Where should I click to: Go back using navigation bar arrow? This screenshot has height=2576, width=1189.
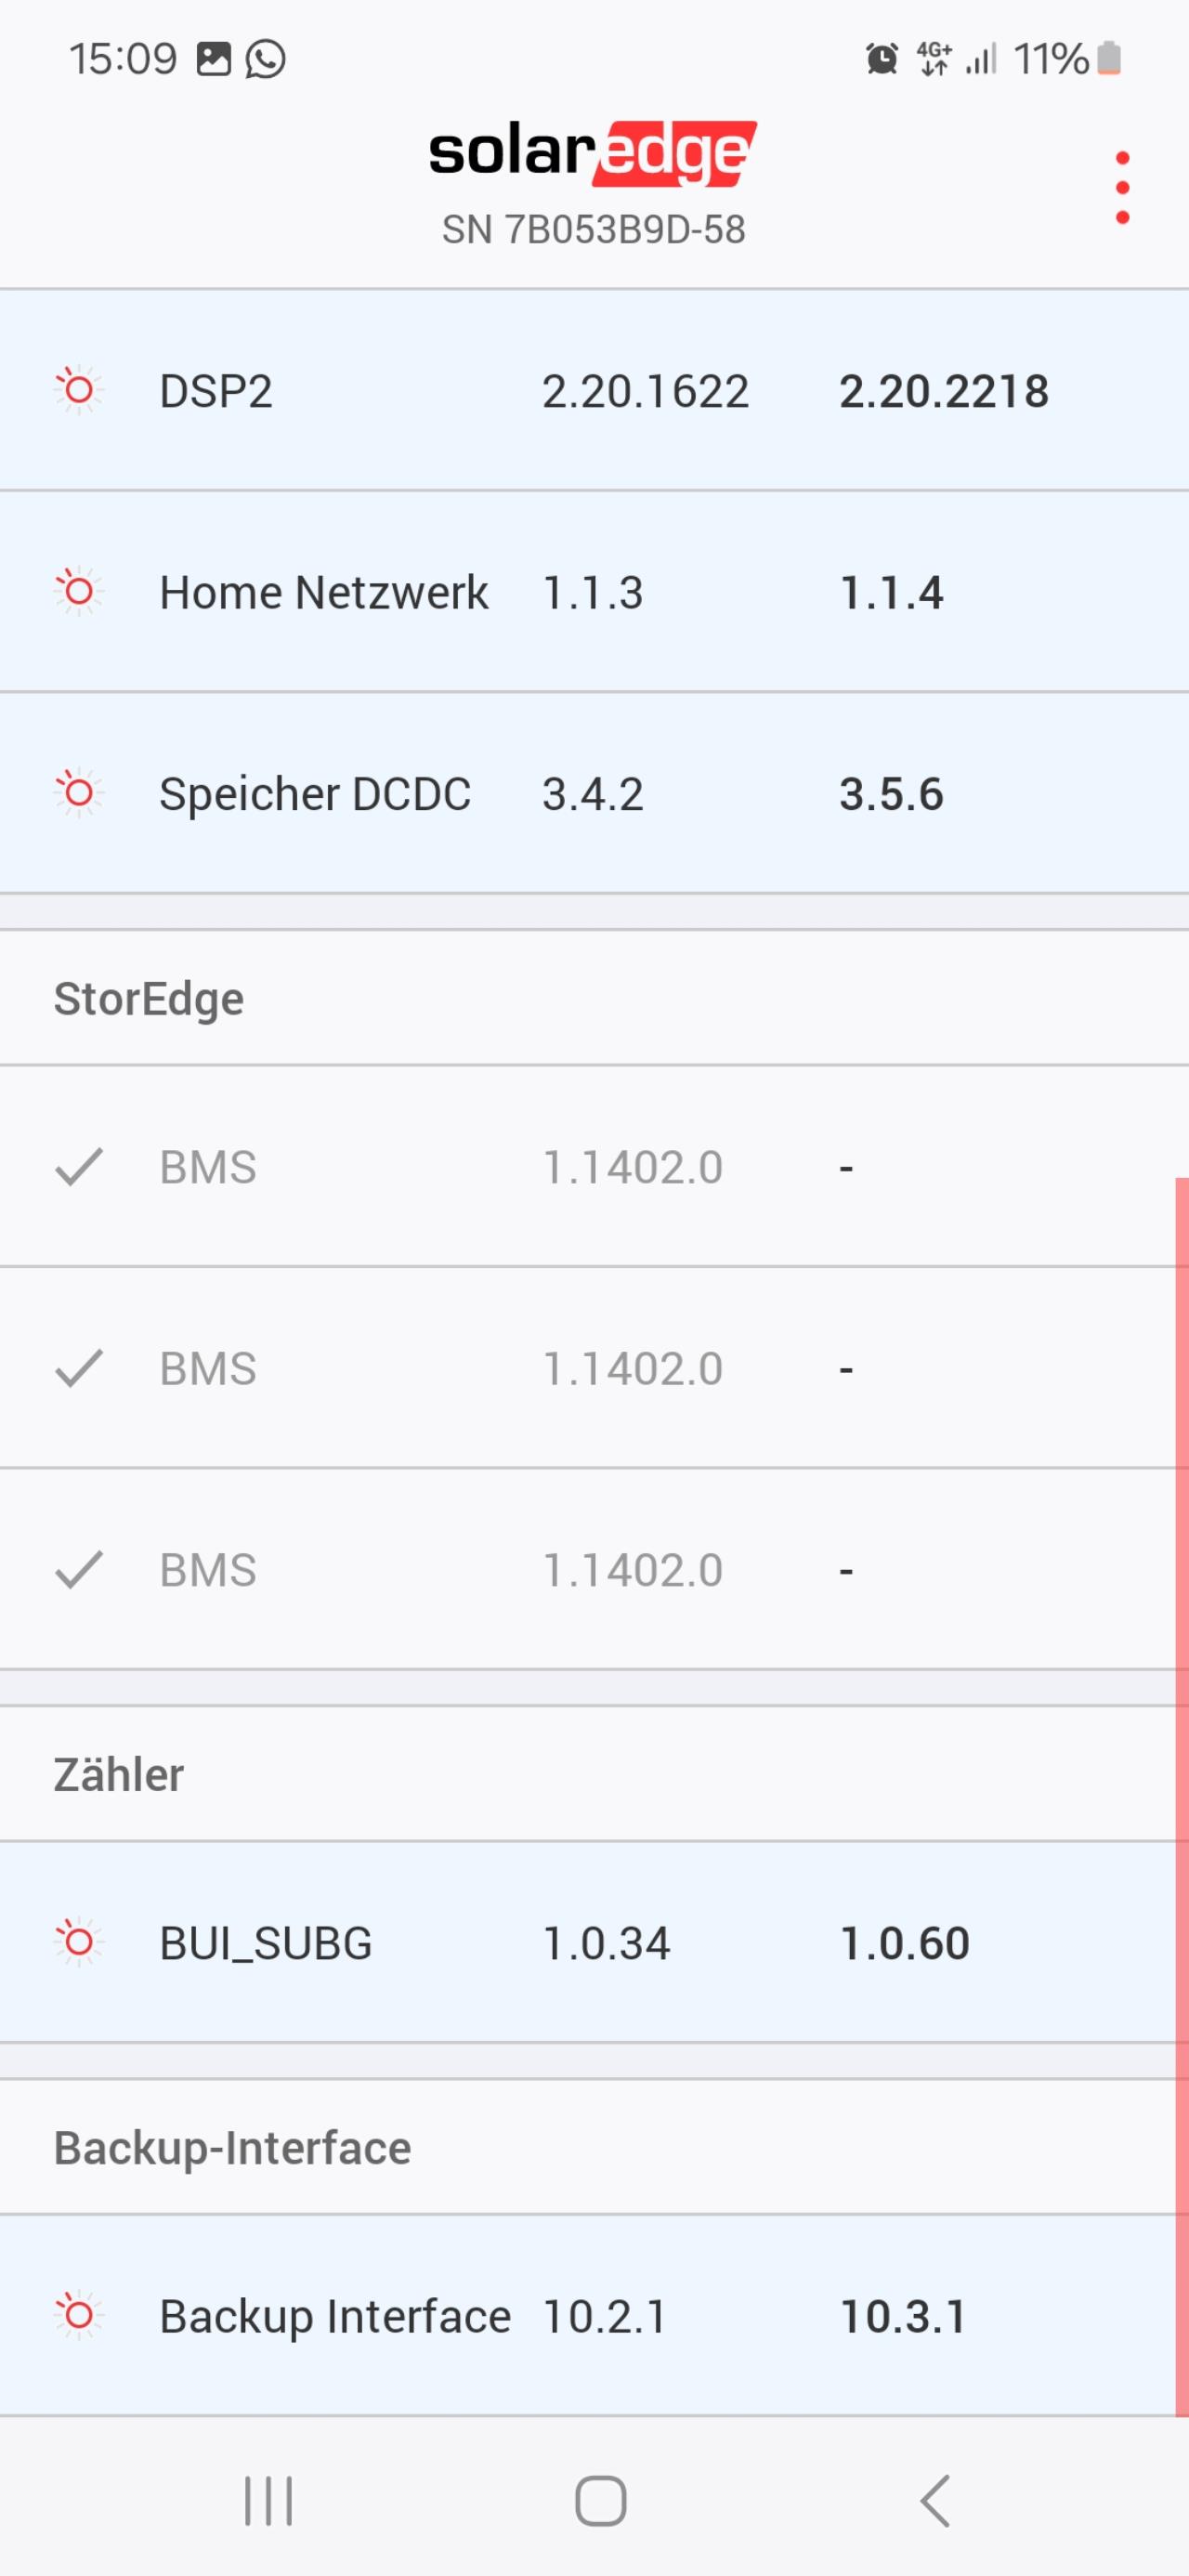click(x=934, y=2500)
